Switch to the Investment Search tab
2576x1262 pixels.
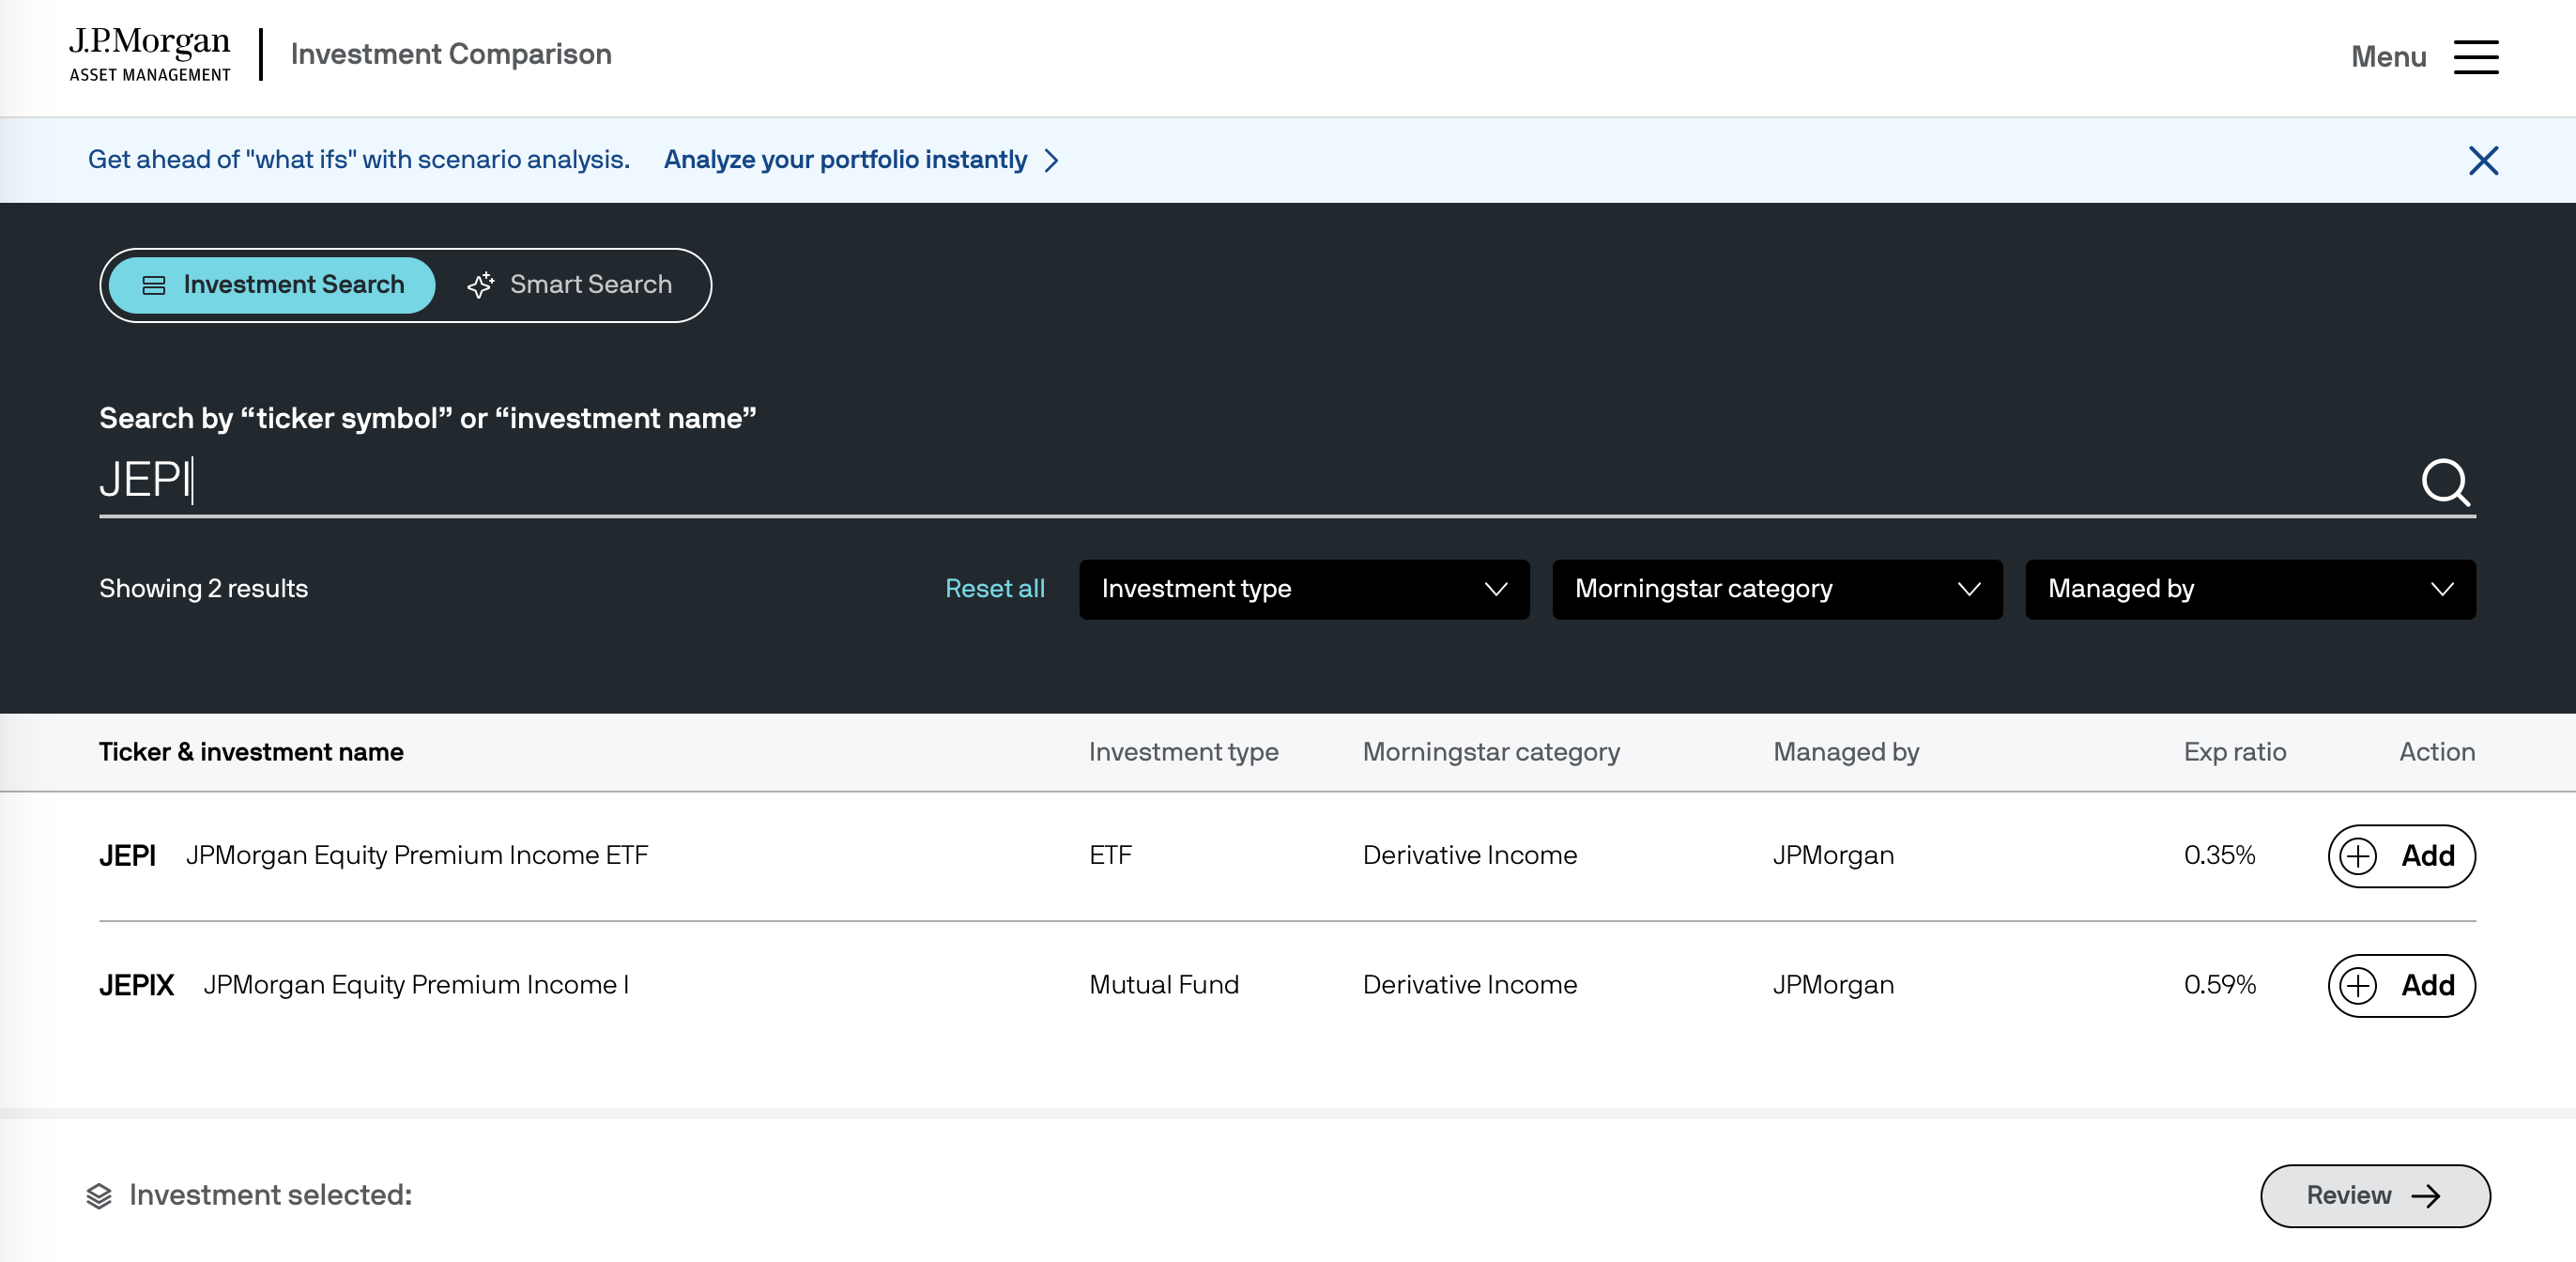tap(272, 285)
